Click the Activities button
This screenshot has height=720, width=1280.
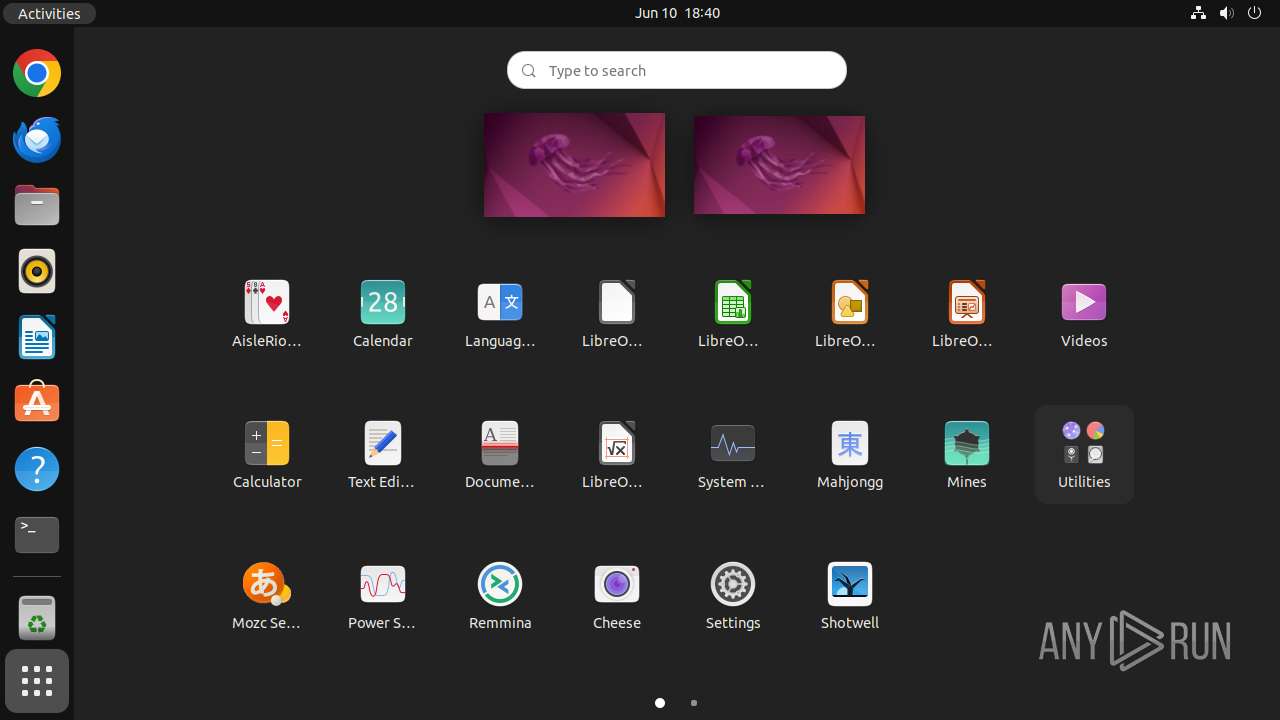(x=49, y=13)
